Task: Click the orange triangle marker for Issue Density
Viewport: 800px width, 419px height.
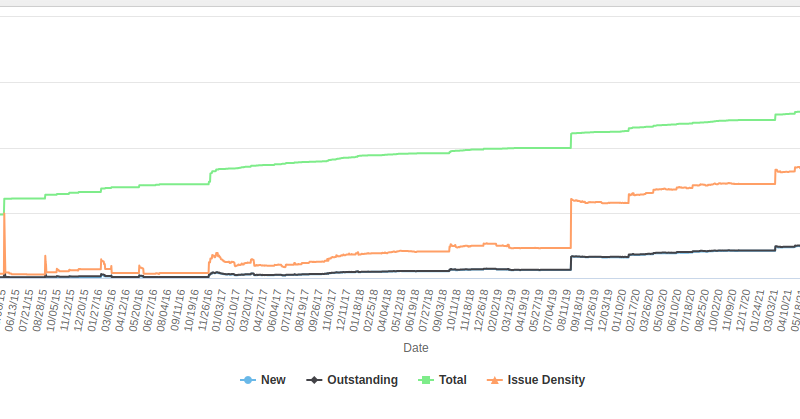Action: (x=494, y=380)
